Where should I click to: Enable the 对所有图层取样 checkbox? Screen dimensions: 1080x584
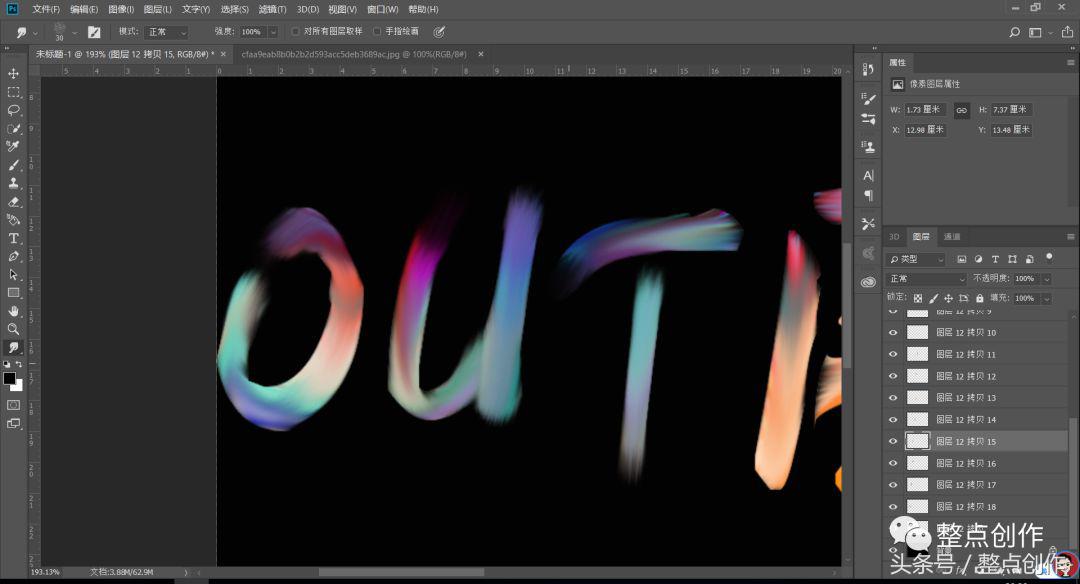tap(296, 32)
